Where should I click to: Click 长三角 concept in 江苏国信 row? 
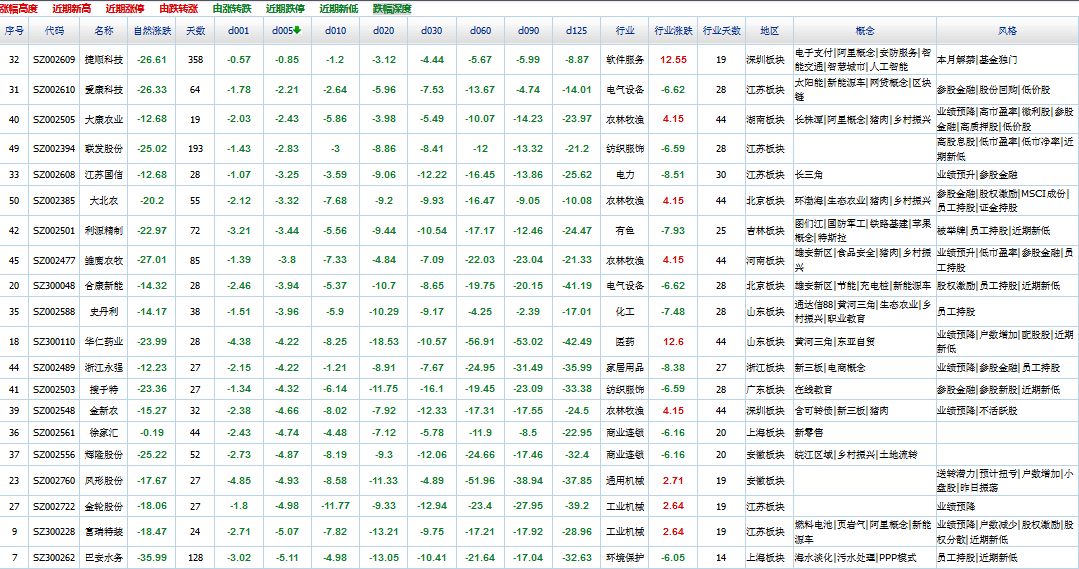[809, 175]
